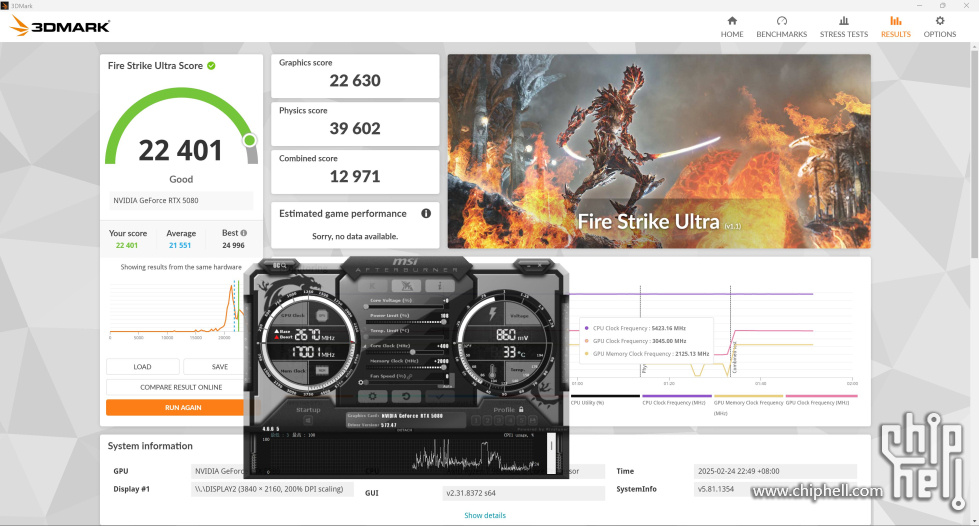
Task: Click the LOAD button
Action: click(x=142, y=367)
